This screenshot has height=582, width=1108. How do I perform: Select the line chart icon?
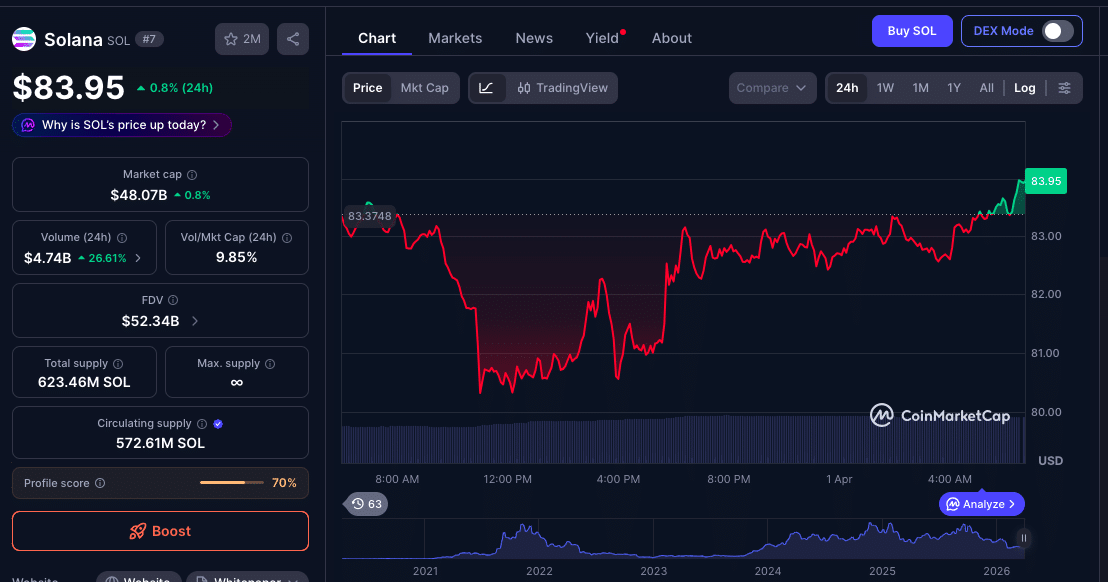(x=489, y=88)
